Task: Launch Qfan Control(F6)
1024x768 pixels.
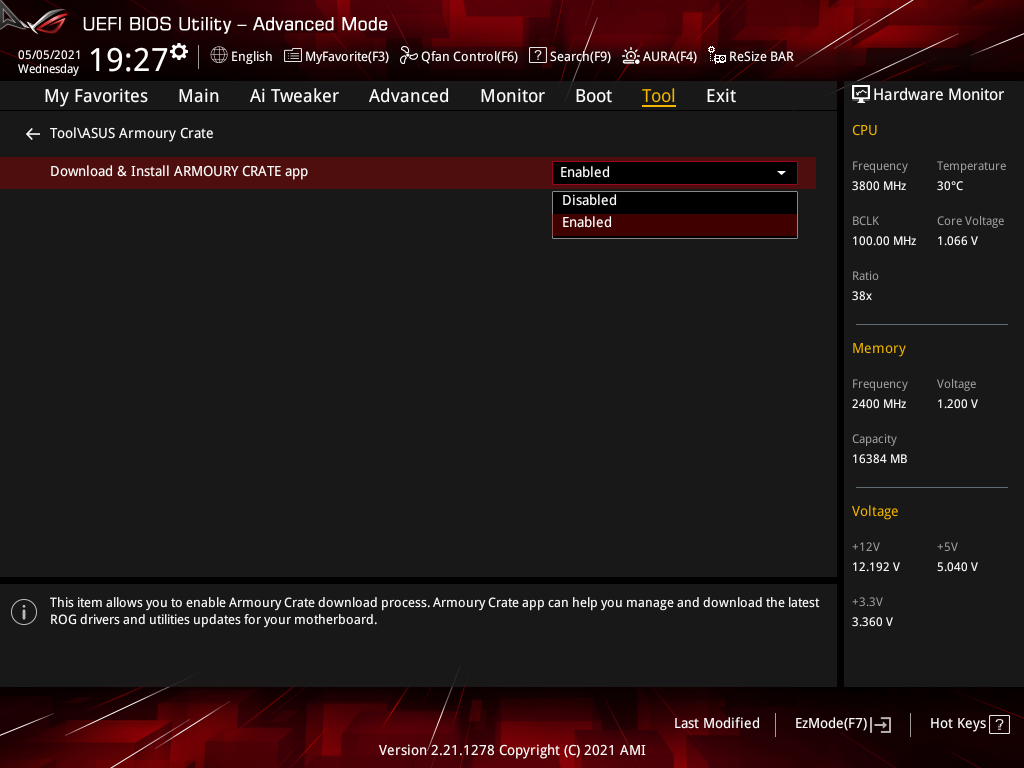Action: tap(458, 56)
